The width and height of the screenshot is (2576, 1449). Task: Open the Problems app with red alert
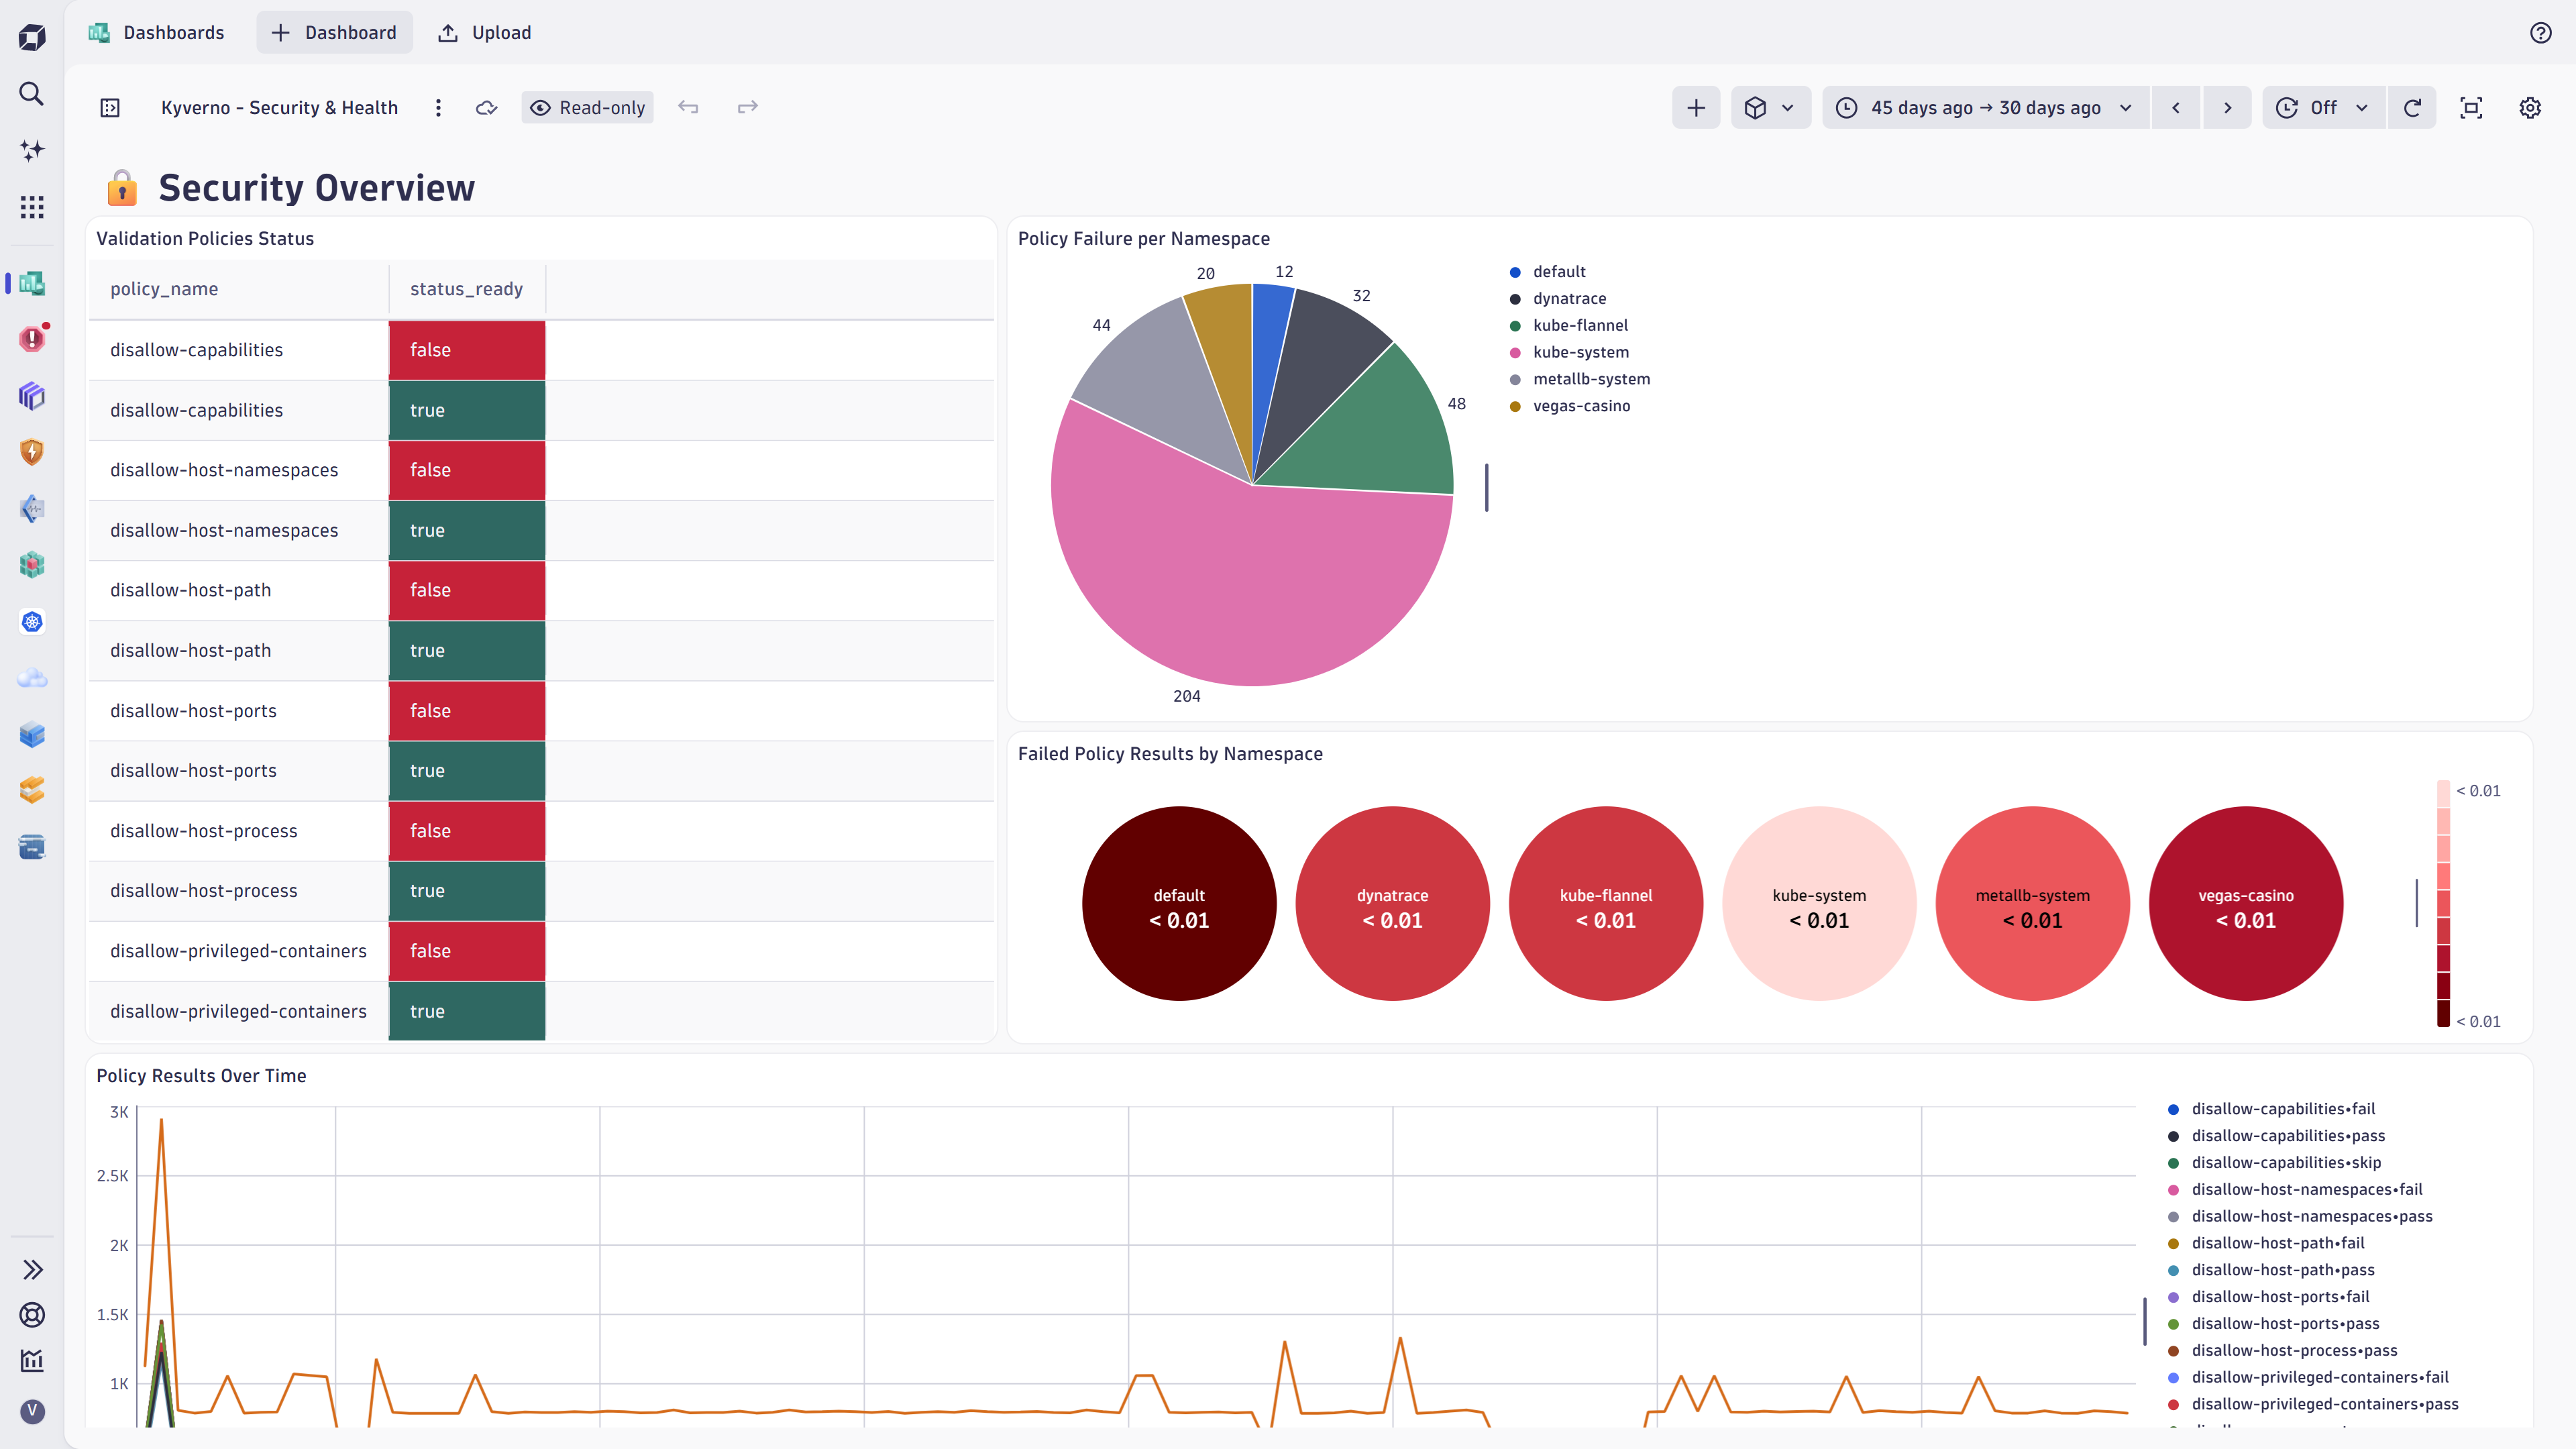32,339
